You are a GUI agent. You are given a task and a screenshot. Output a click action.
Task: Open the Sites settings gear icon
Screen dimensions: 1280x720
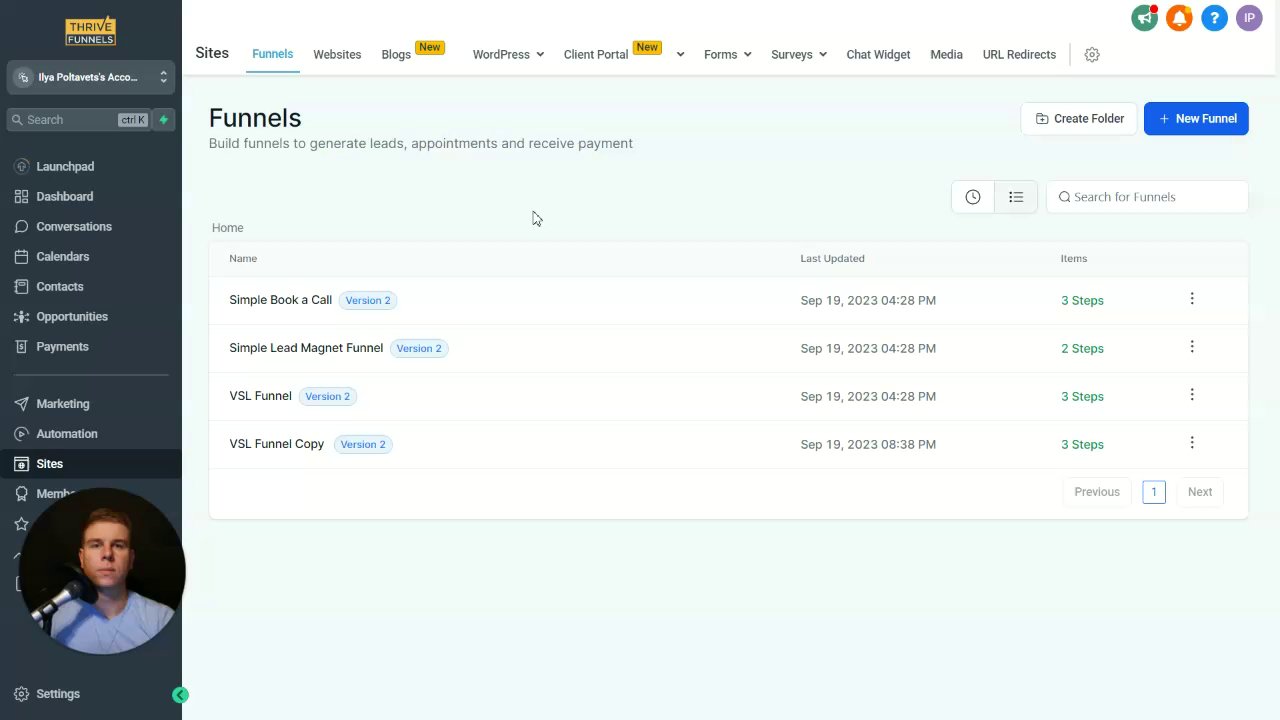pos(1092,55)
